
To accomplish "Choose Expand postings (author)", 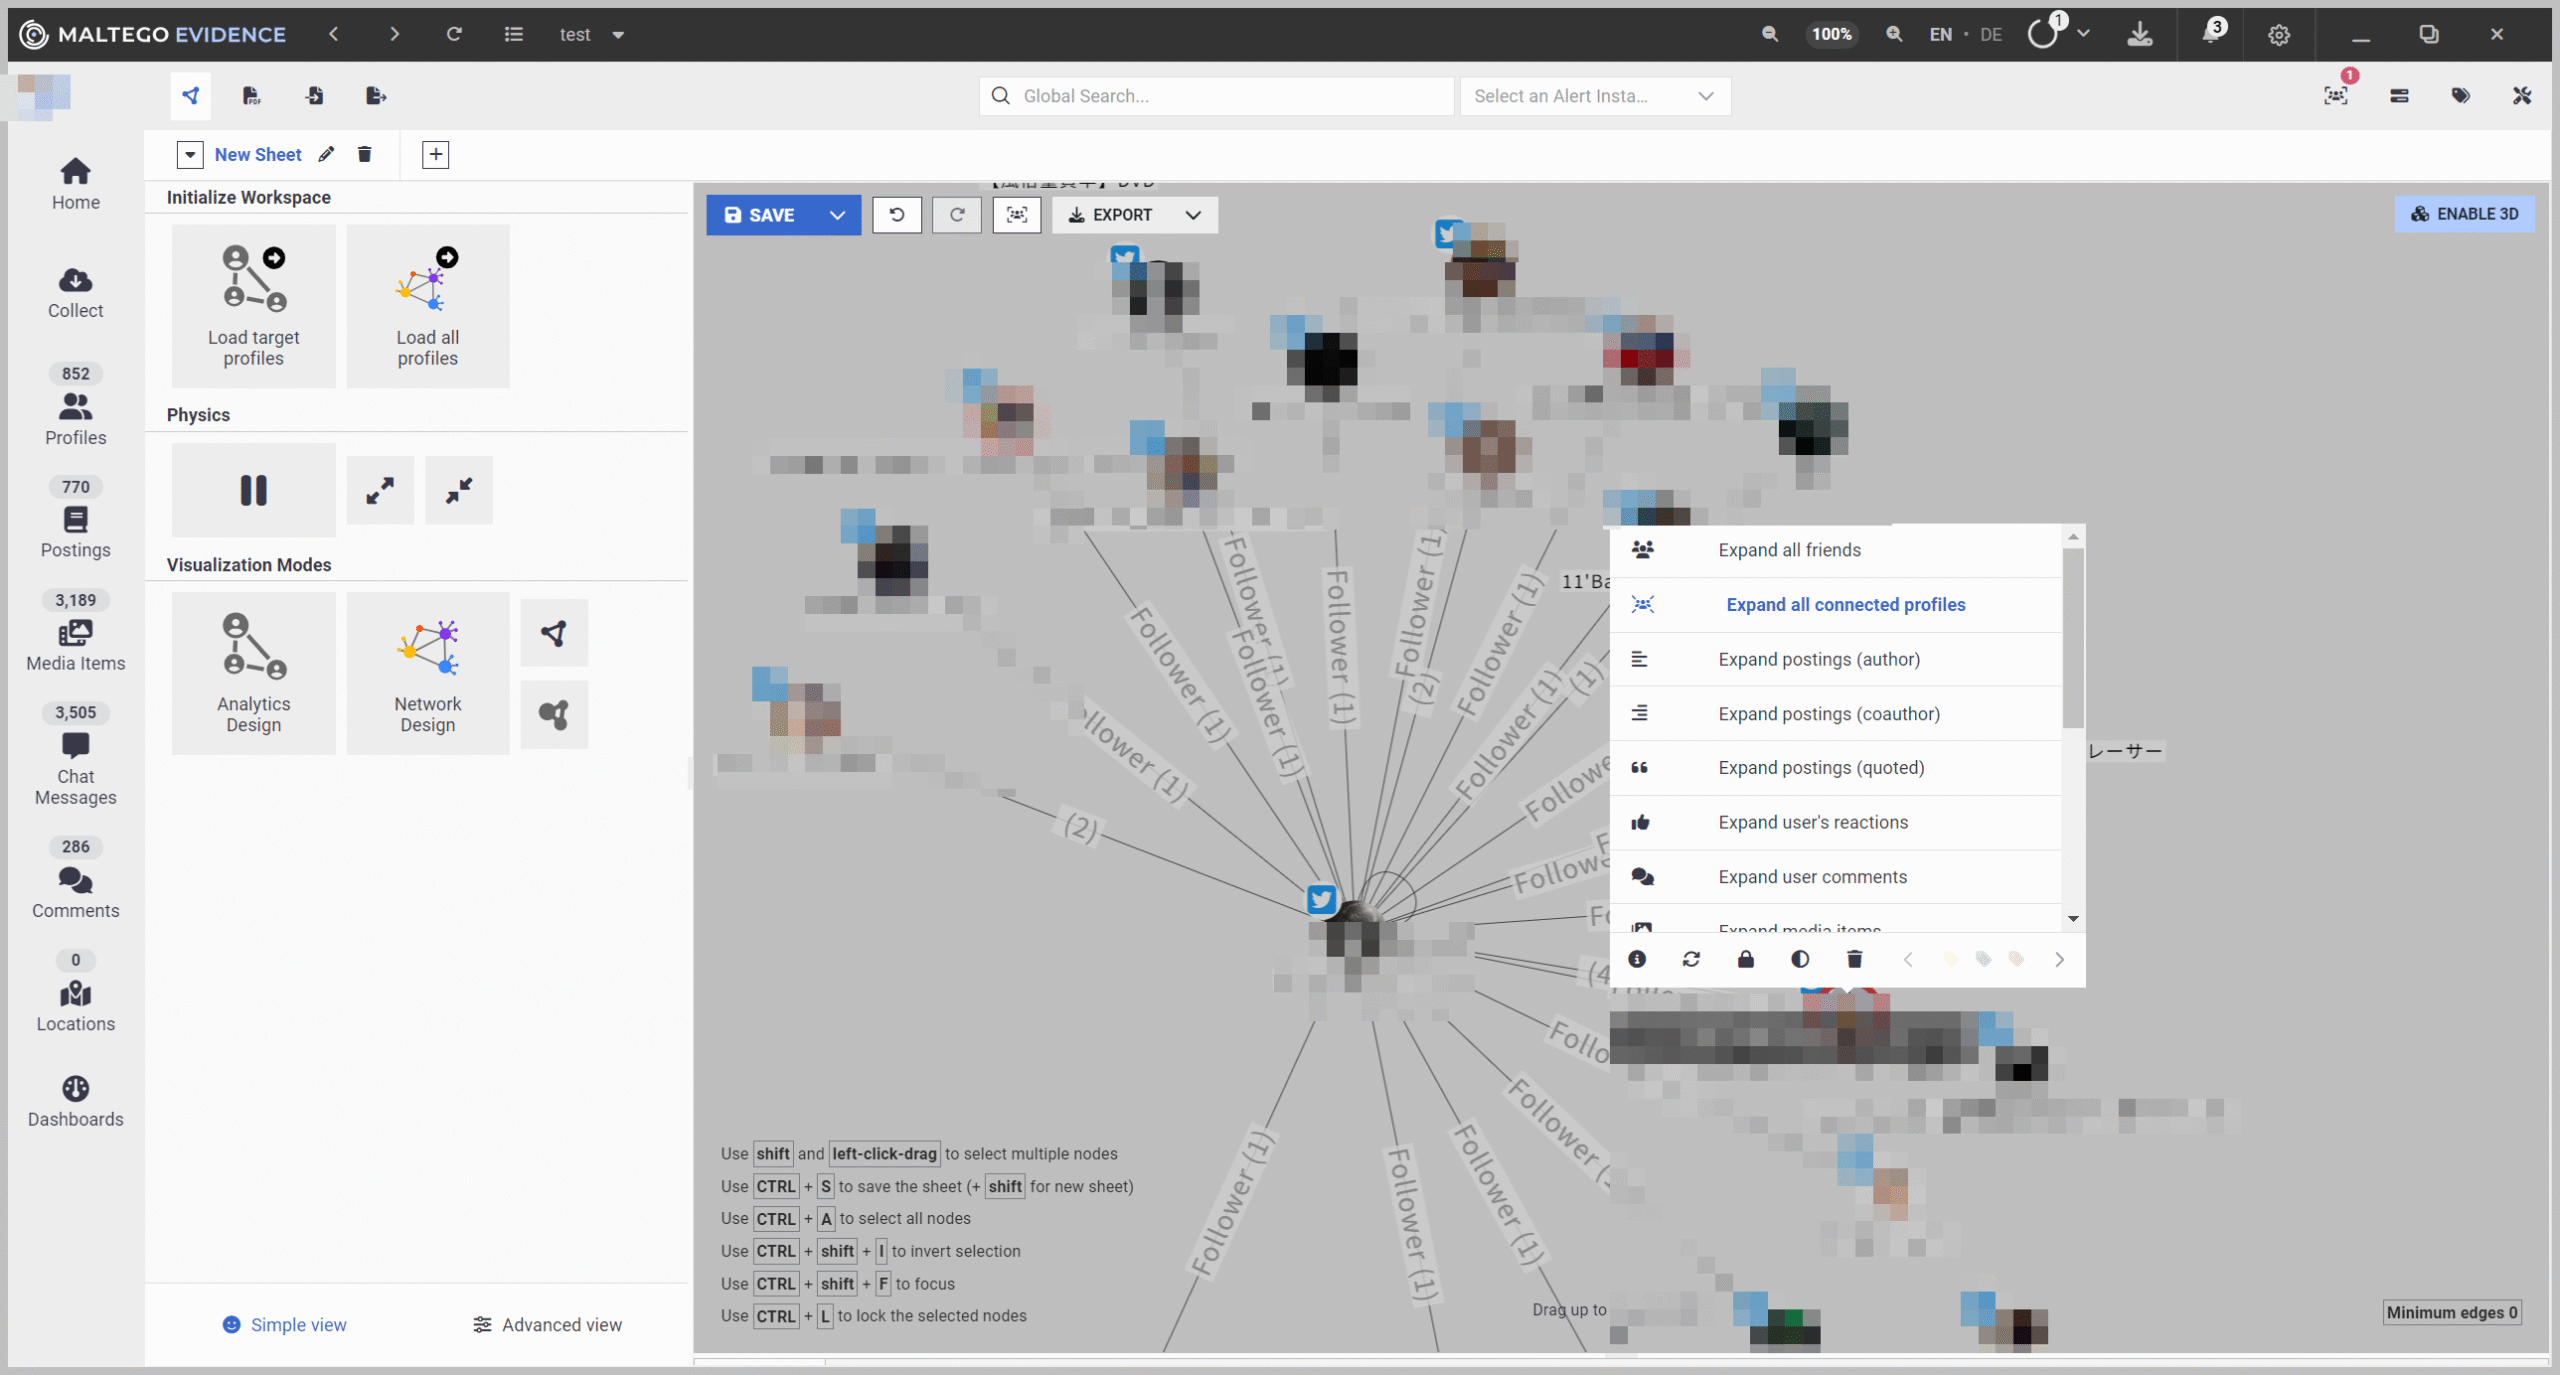I will point(1836,659).
